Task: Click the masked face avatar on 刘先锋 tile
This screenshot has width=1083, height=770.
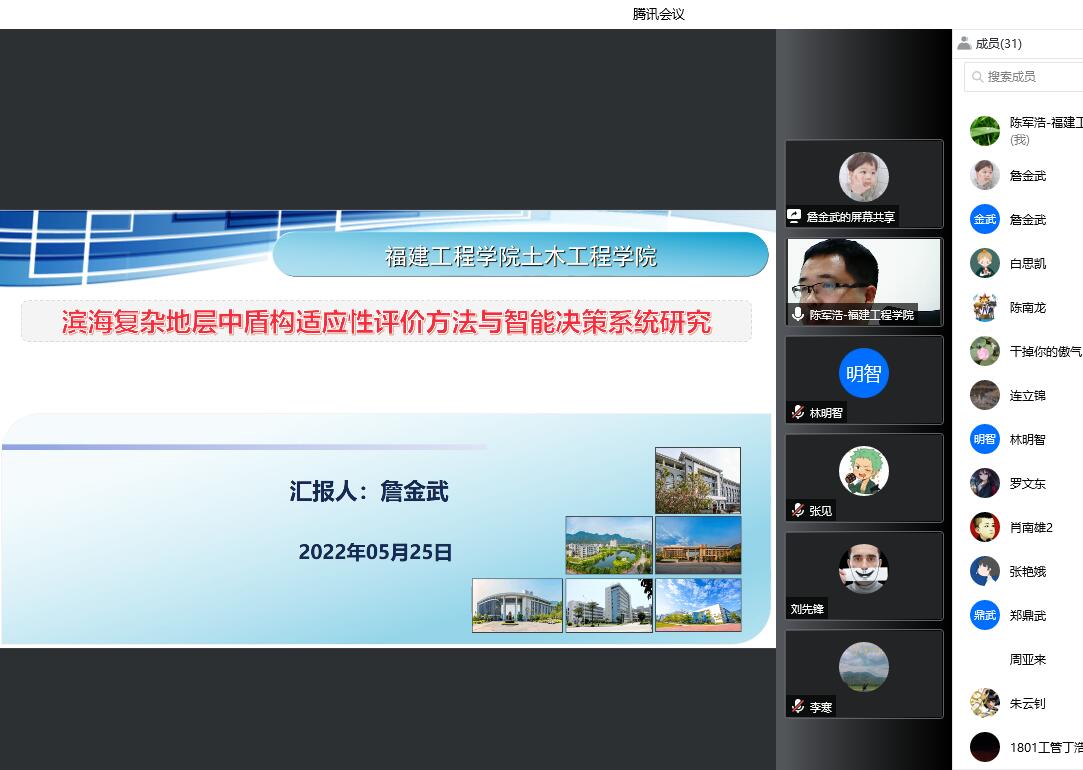Action: (x=863, y=569)
